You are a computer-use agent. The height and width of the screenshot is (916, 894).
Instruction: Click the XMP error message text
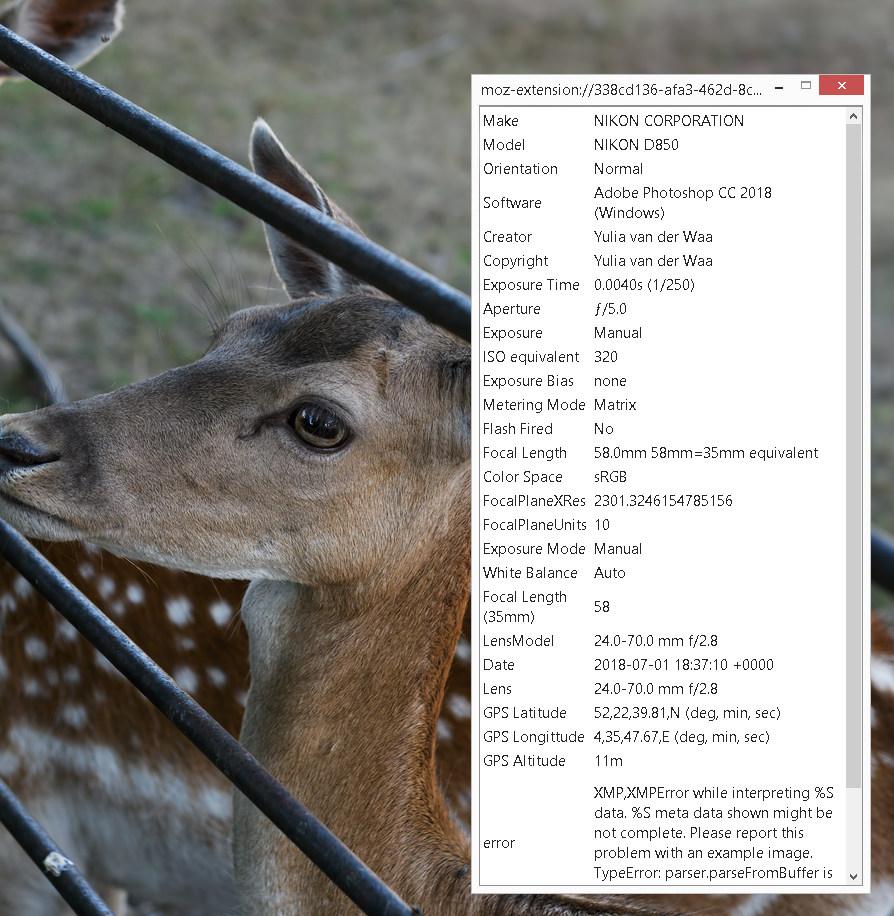click(x=713, y=832)
